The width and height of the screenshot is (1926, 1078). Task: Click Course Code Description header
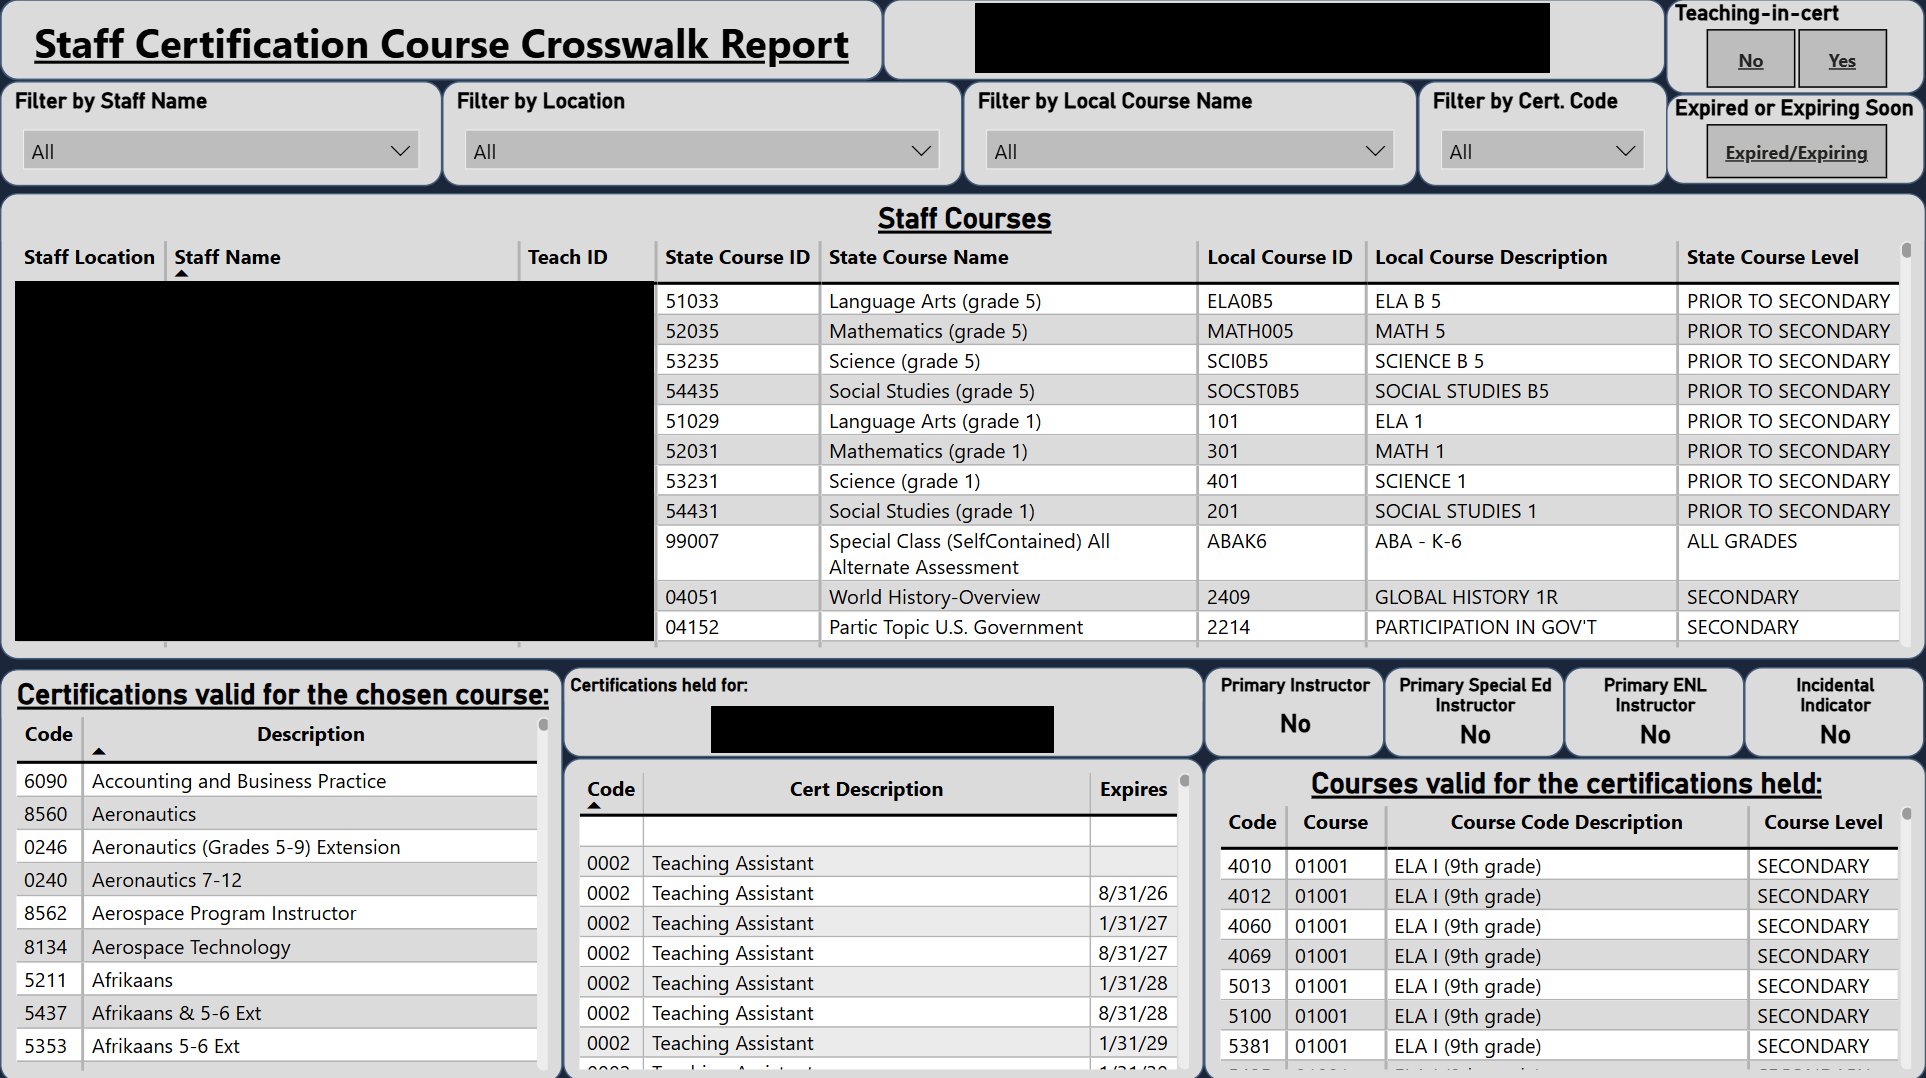point(1566,822)
